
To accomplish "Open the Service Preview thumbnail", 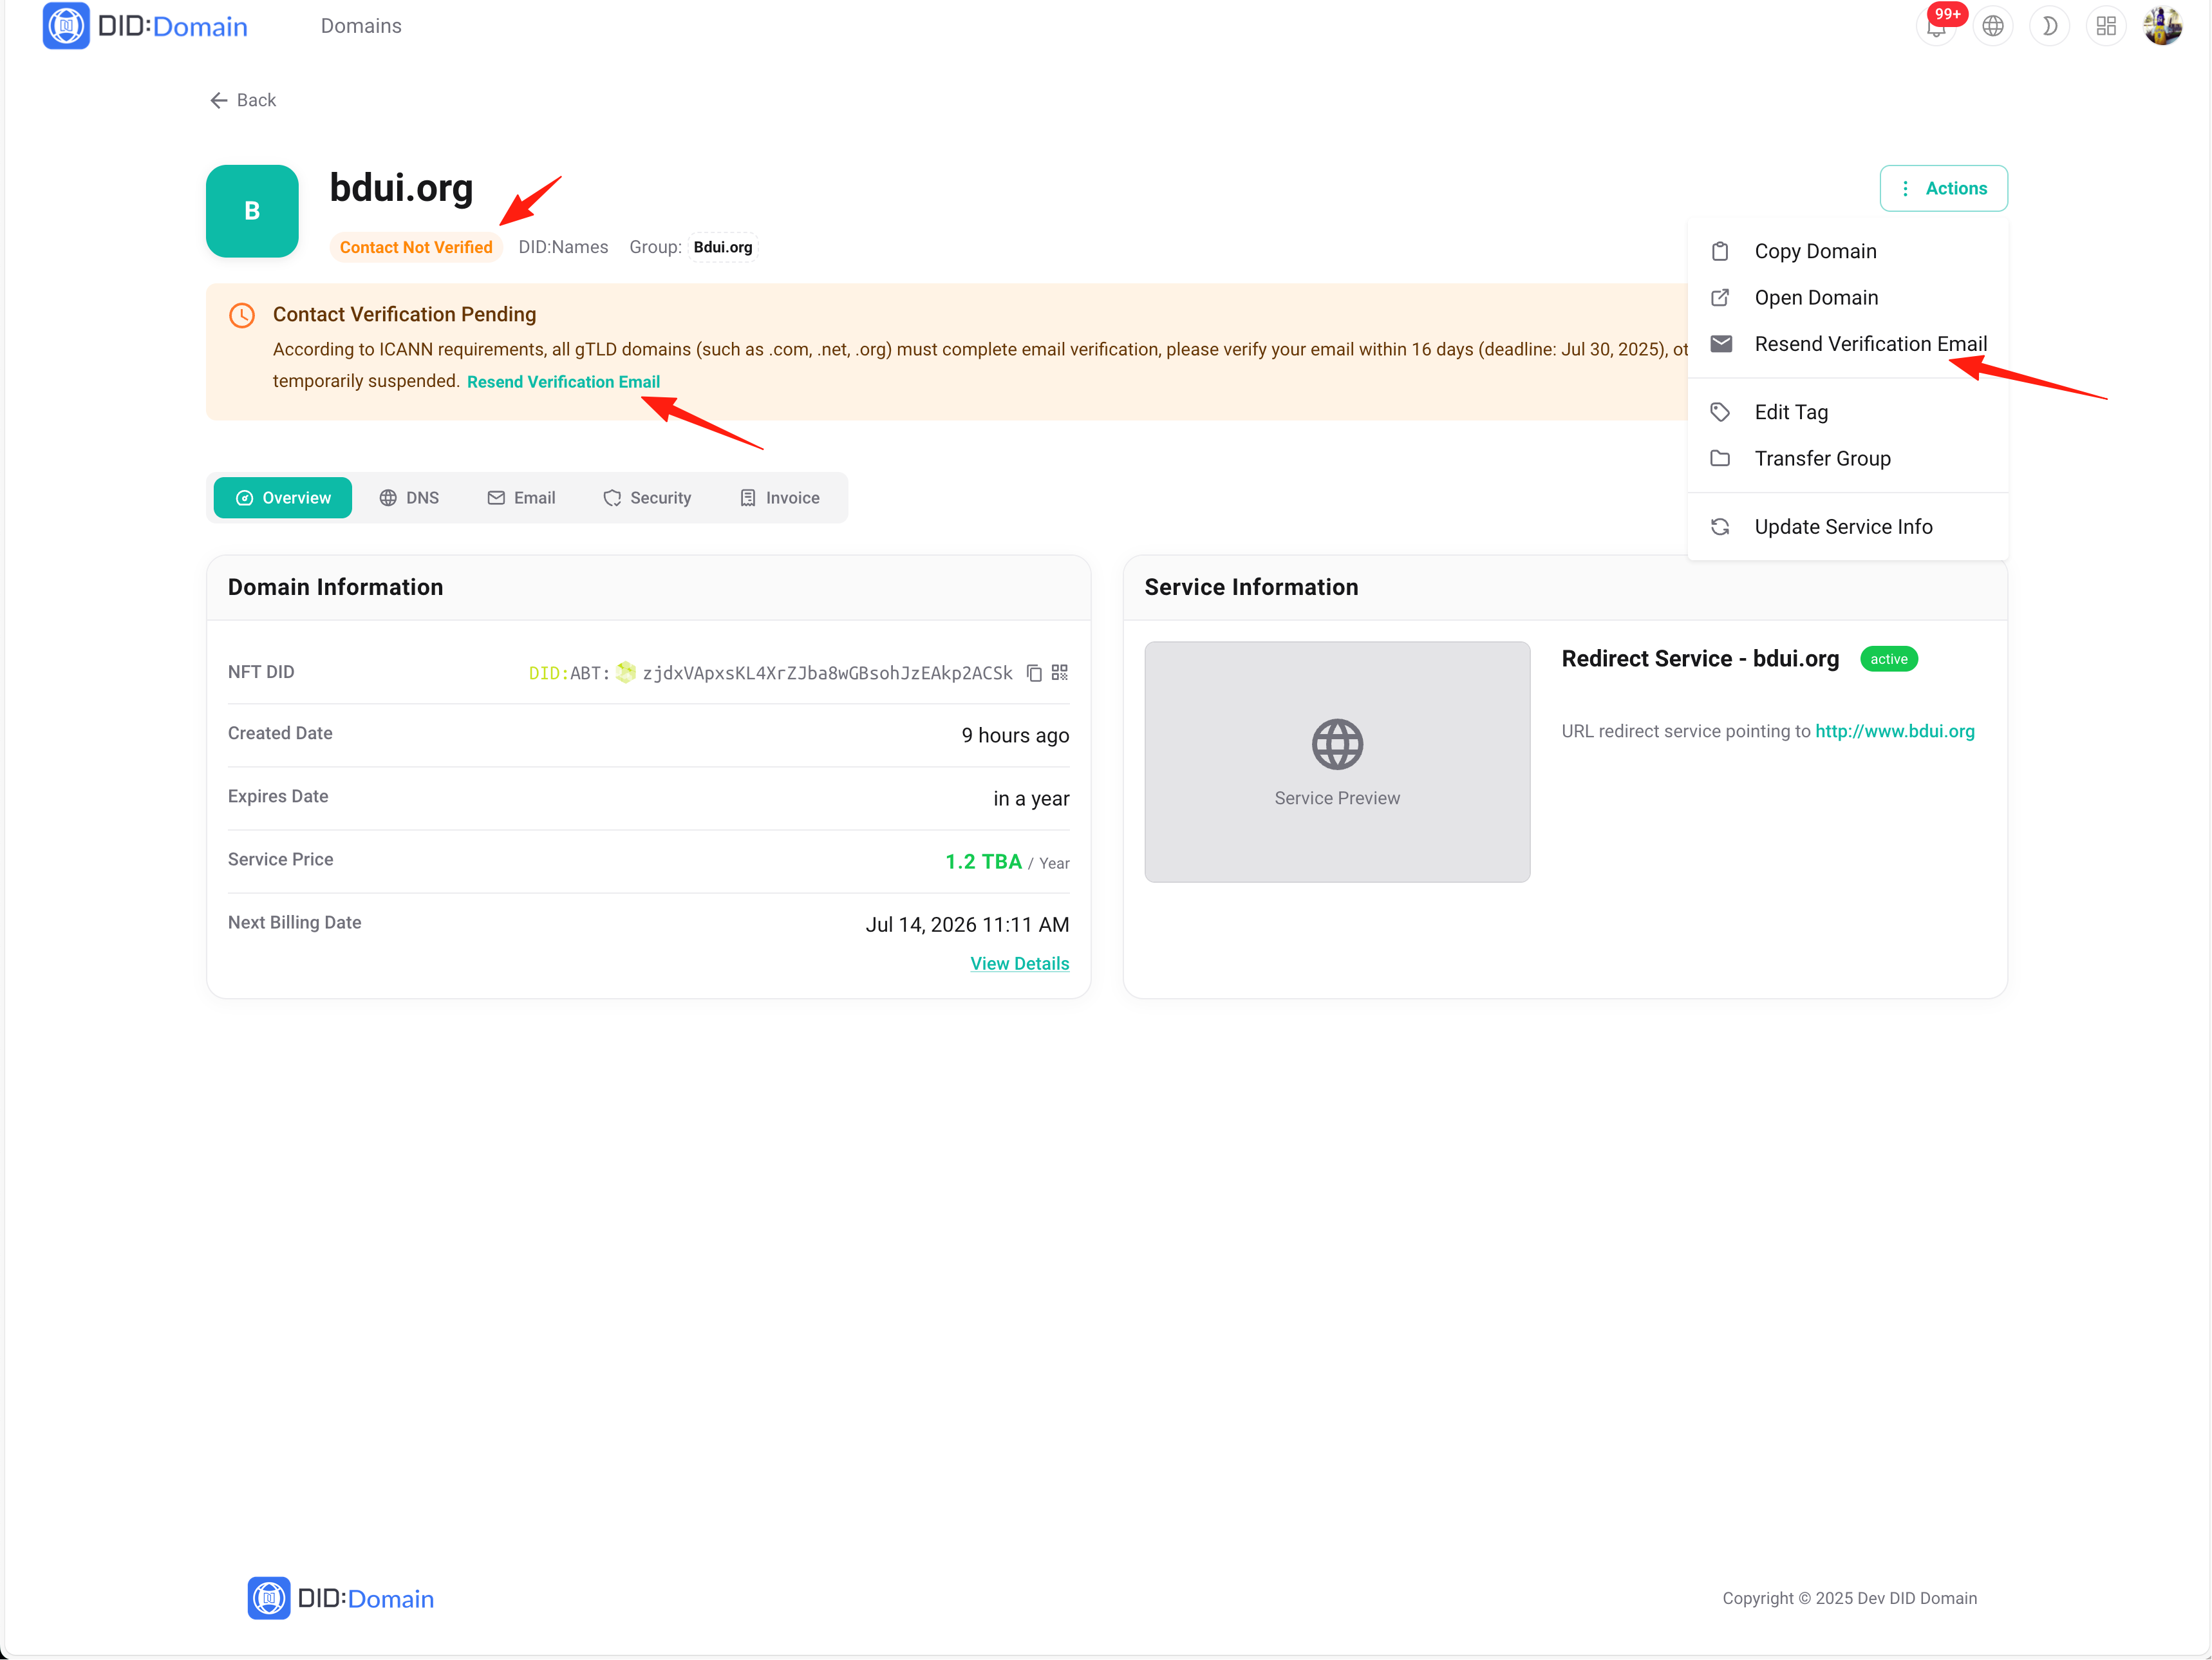I will [x=1336, y=762].
